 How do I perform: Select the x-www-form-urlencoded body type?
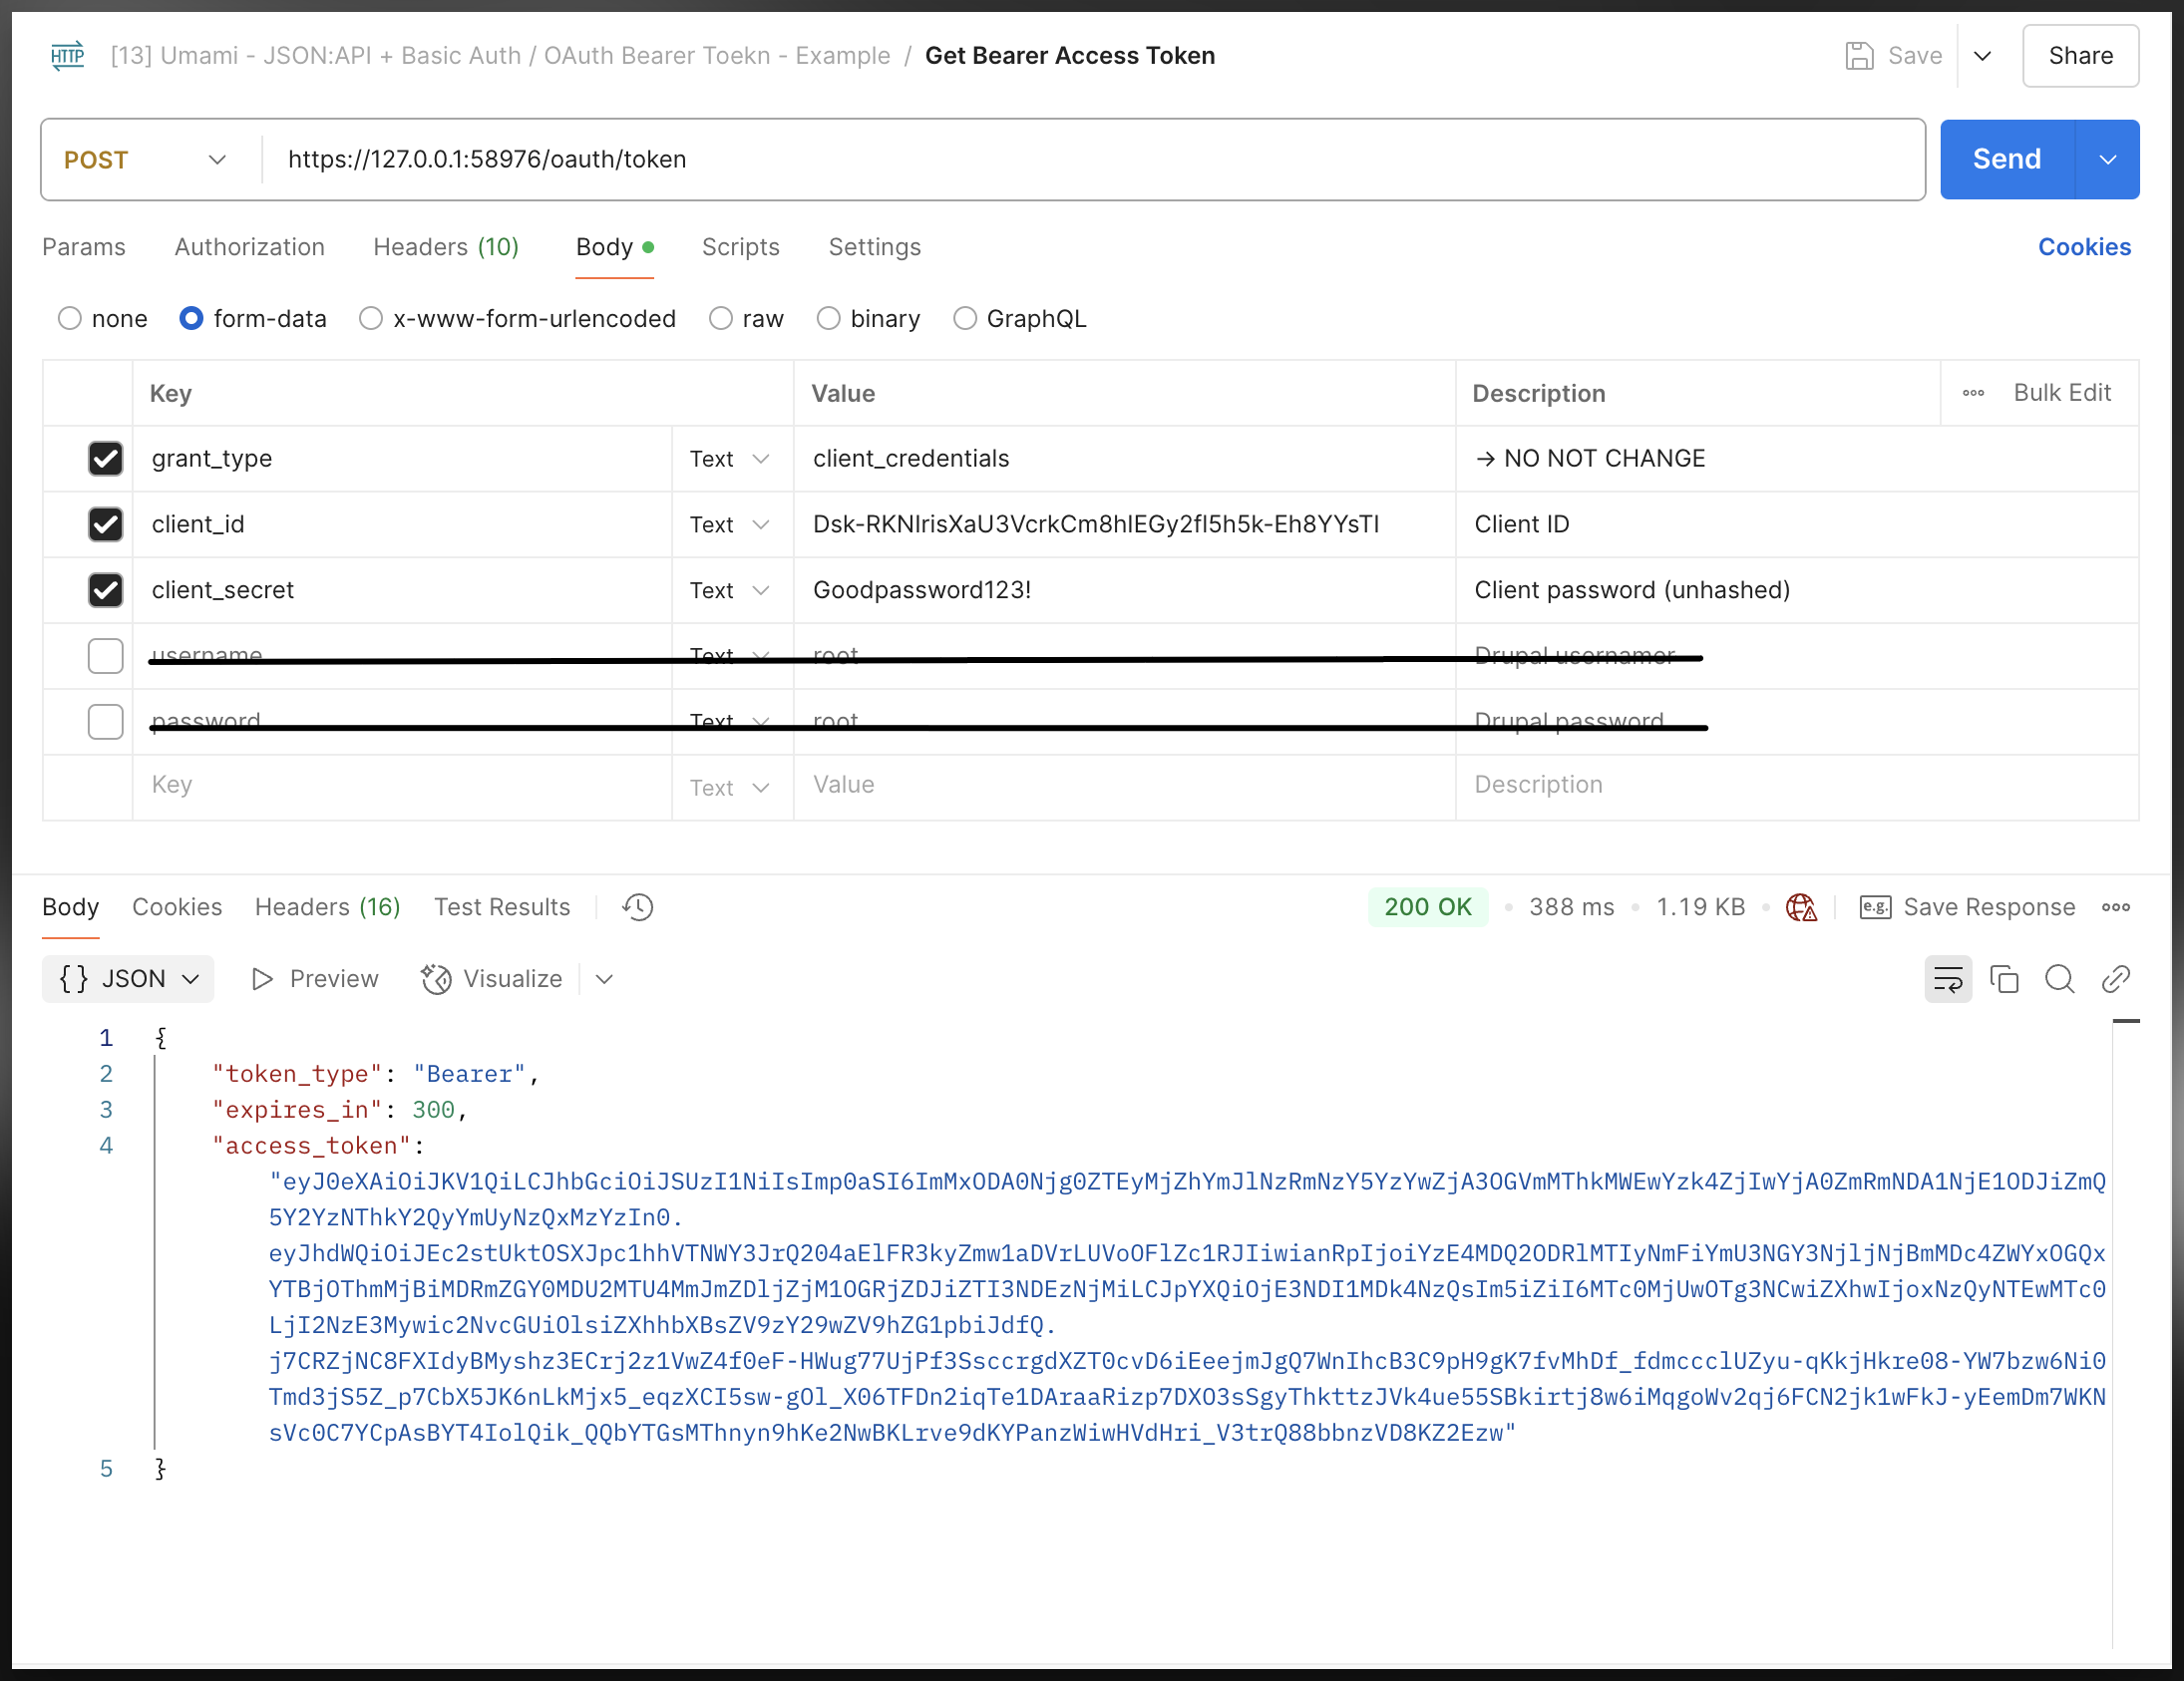371,319
